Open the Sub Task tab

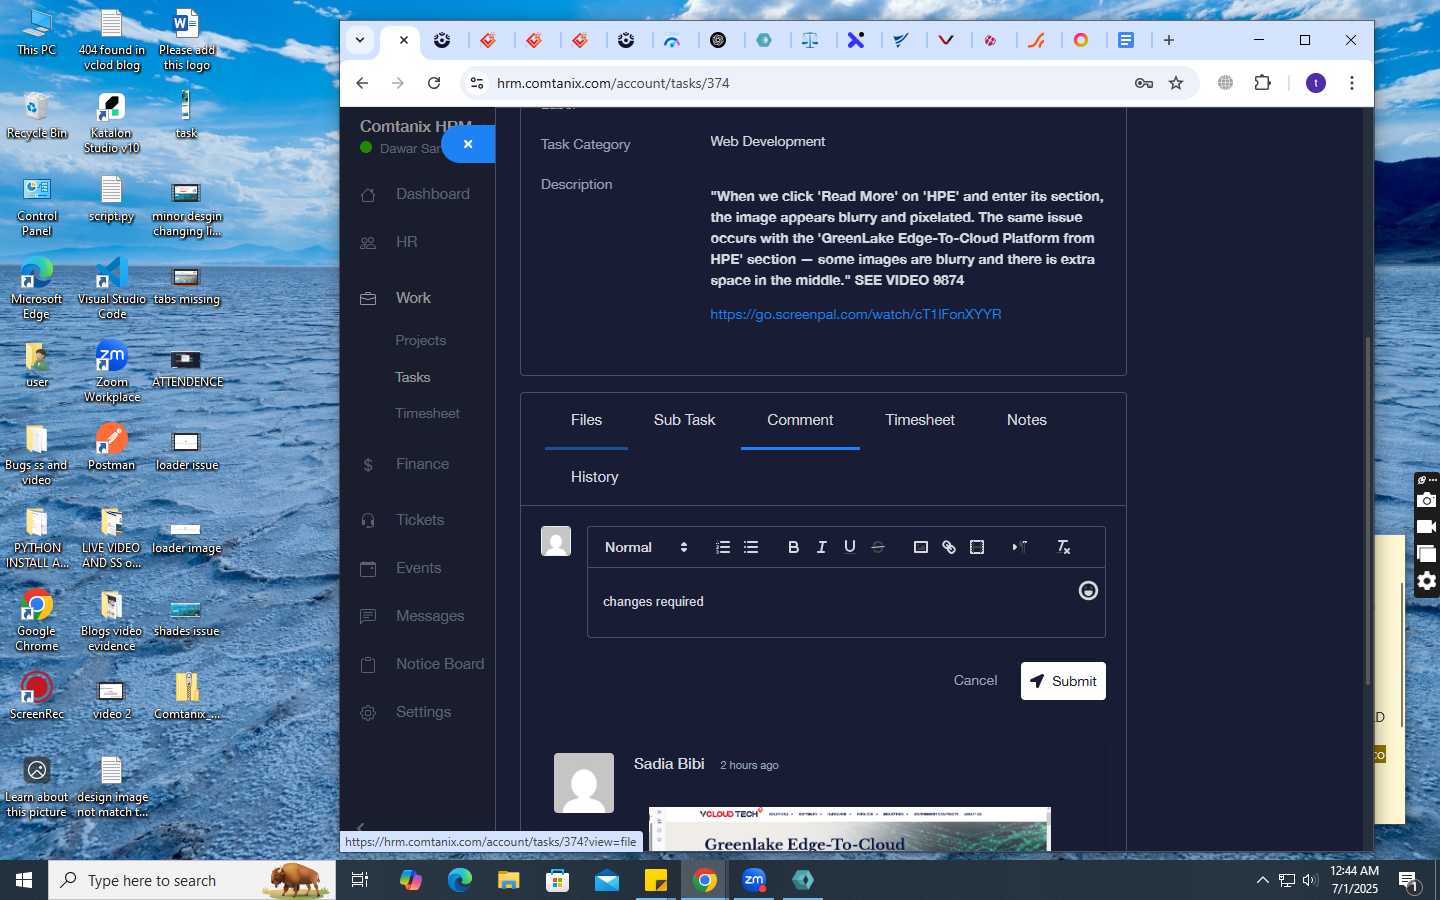684,420
